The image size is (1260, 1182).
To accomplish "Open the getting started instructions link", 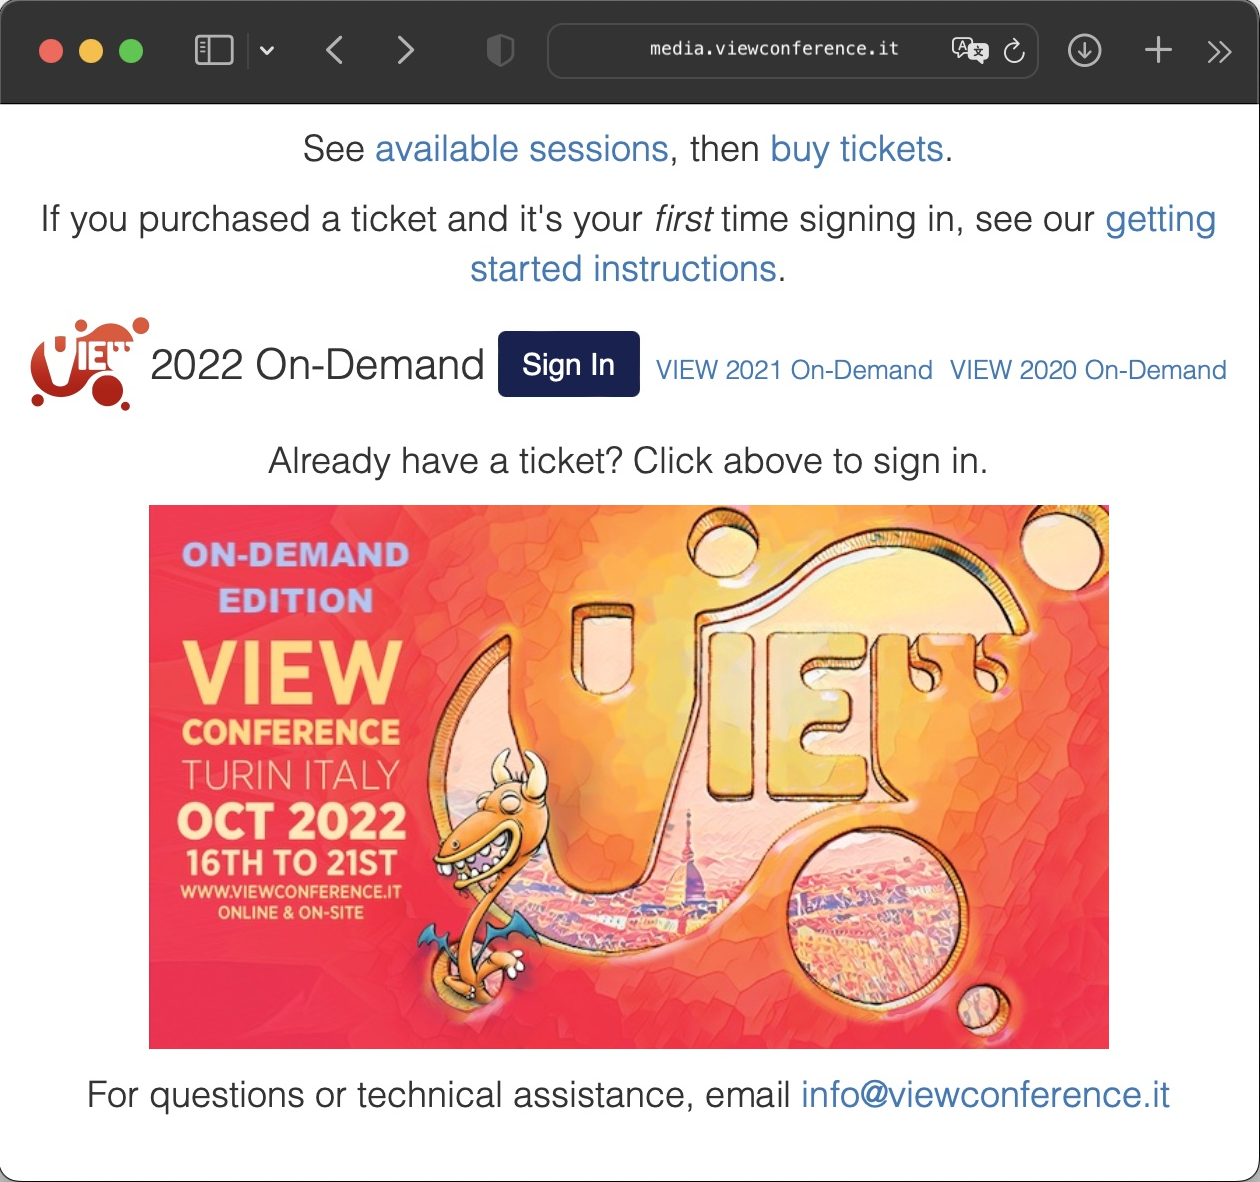I will (843, 244).
